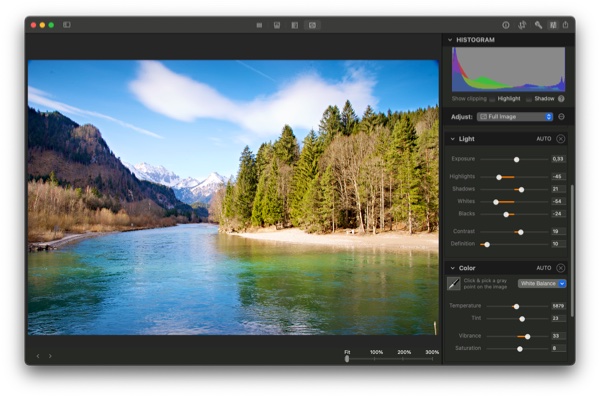The image size is (600, 398).
Task: Set zoom to 100%
Action: [x=376, y=352]
